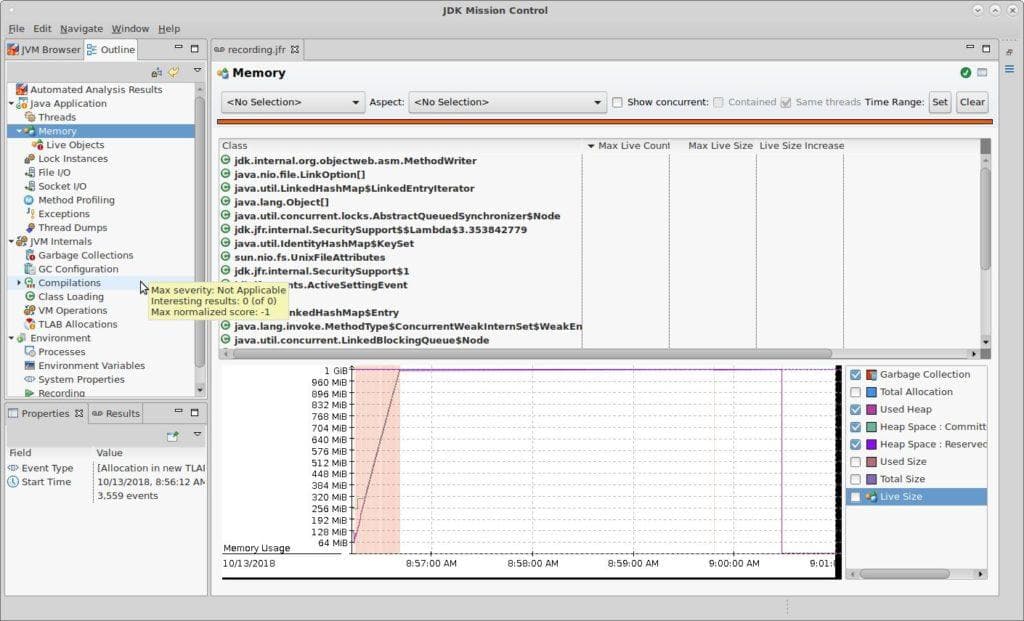Switch to the JVM Browser tab
This screenshot has width=1024, height=621.
pos(44,50)
